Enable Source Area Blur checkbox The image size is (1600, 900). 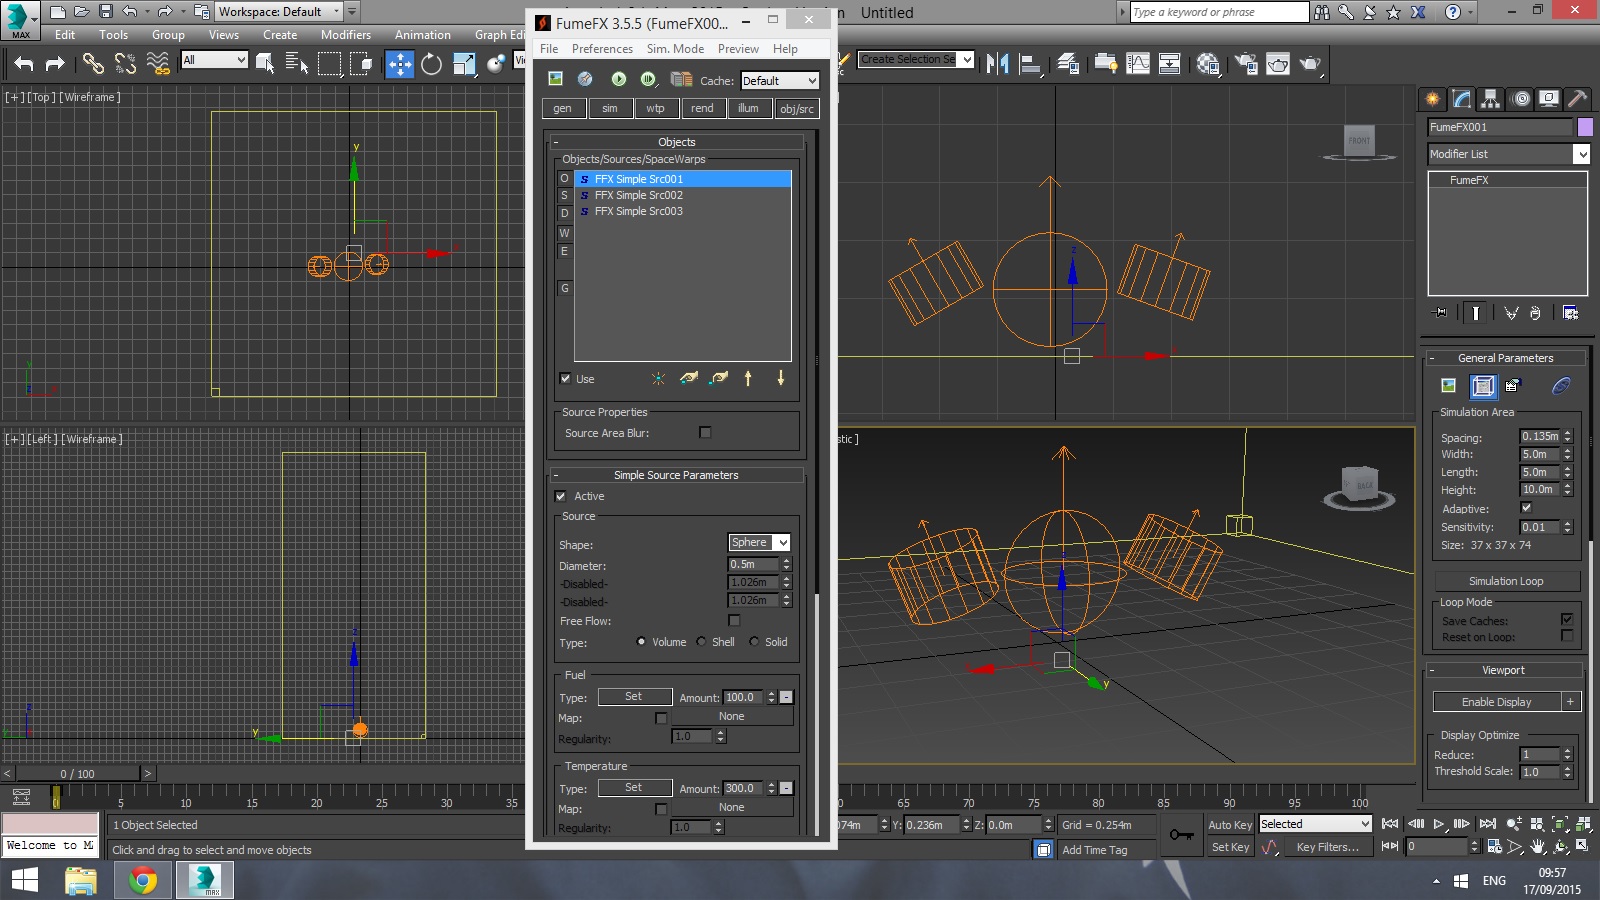tap(705, 433)
